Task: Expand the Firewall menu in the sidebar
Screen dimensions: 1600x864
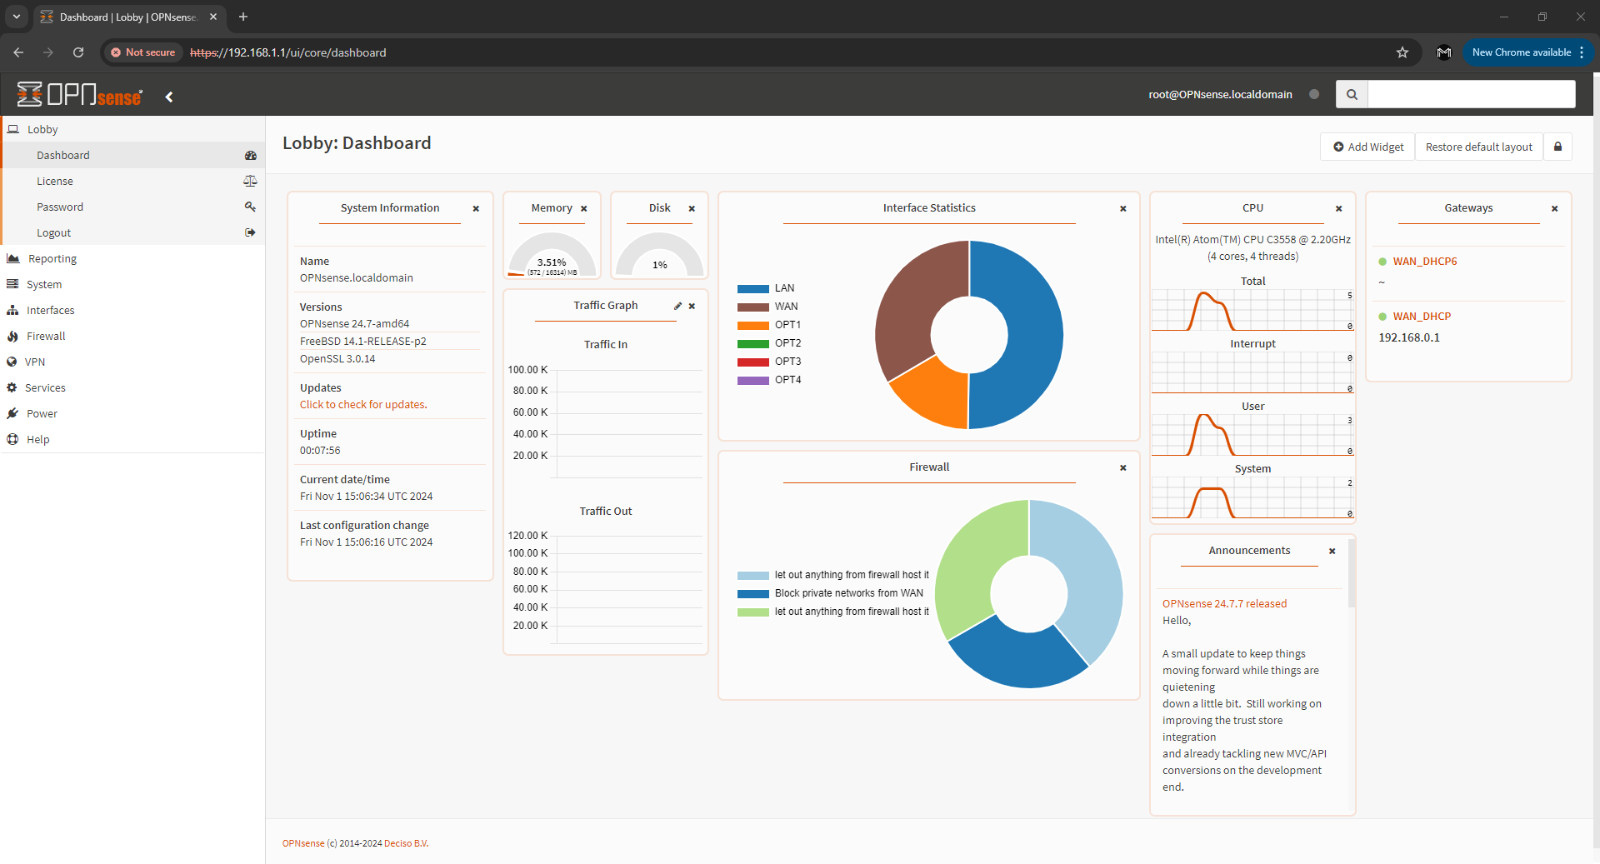Action: coord(46,337)
